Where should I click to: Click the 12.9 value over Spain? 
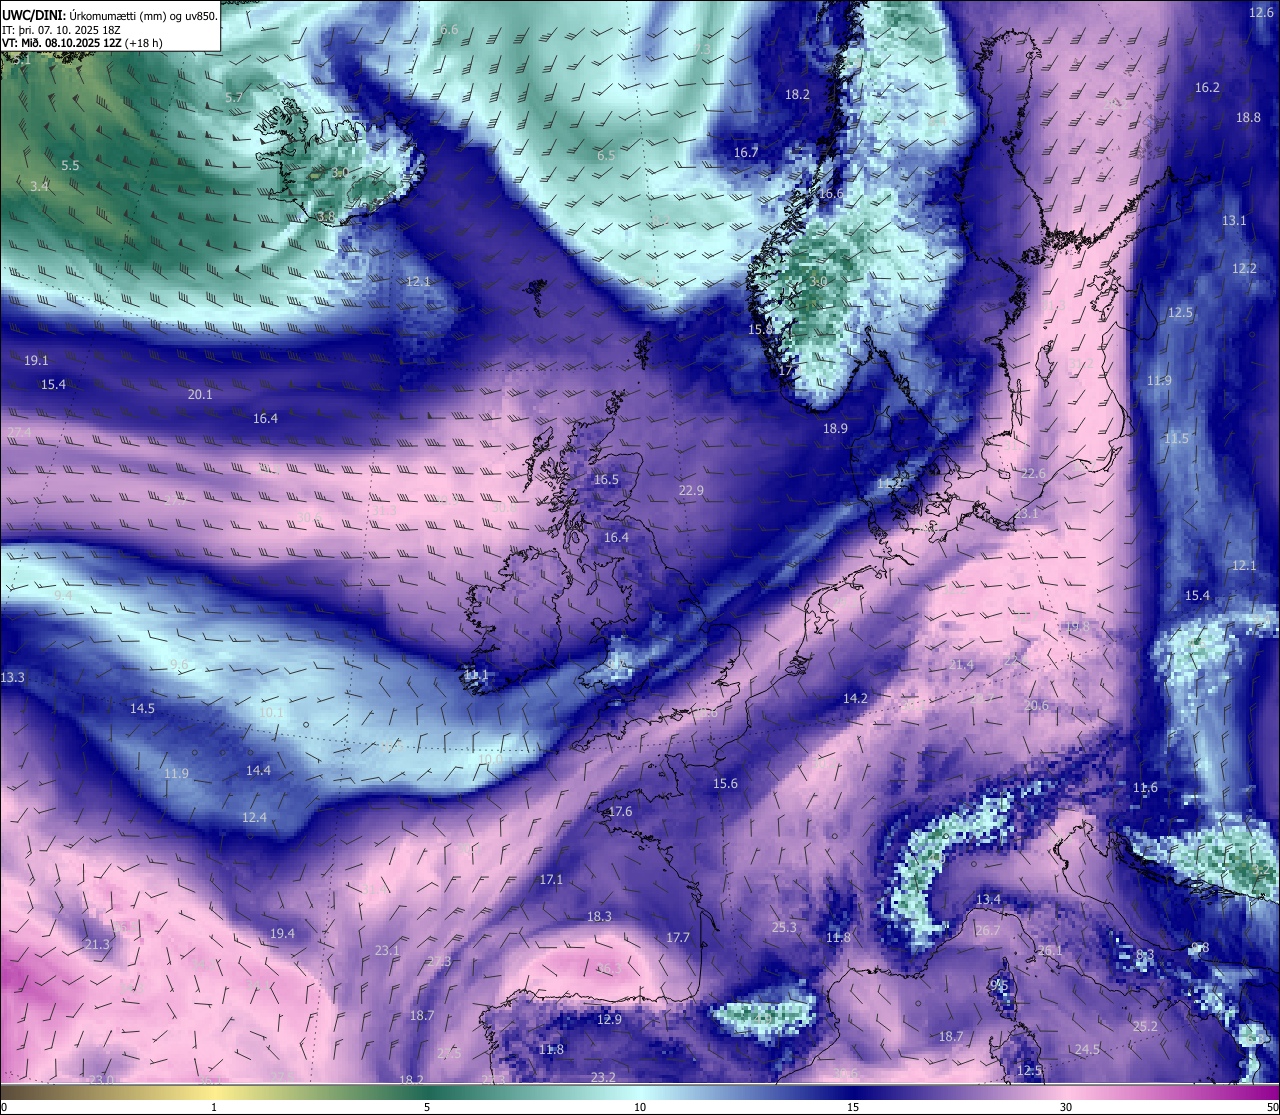(609, 1020)
